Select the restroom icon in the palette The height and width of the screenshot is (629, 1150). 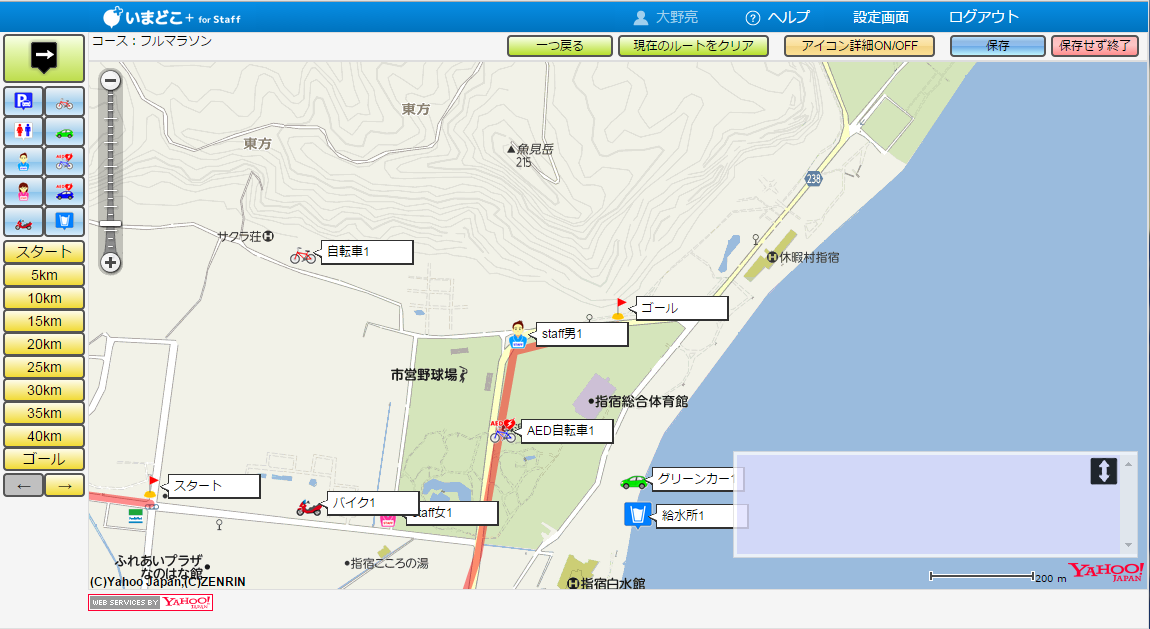(24, 132)
